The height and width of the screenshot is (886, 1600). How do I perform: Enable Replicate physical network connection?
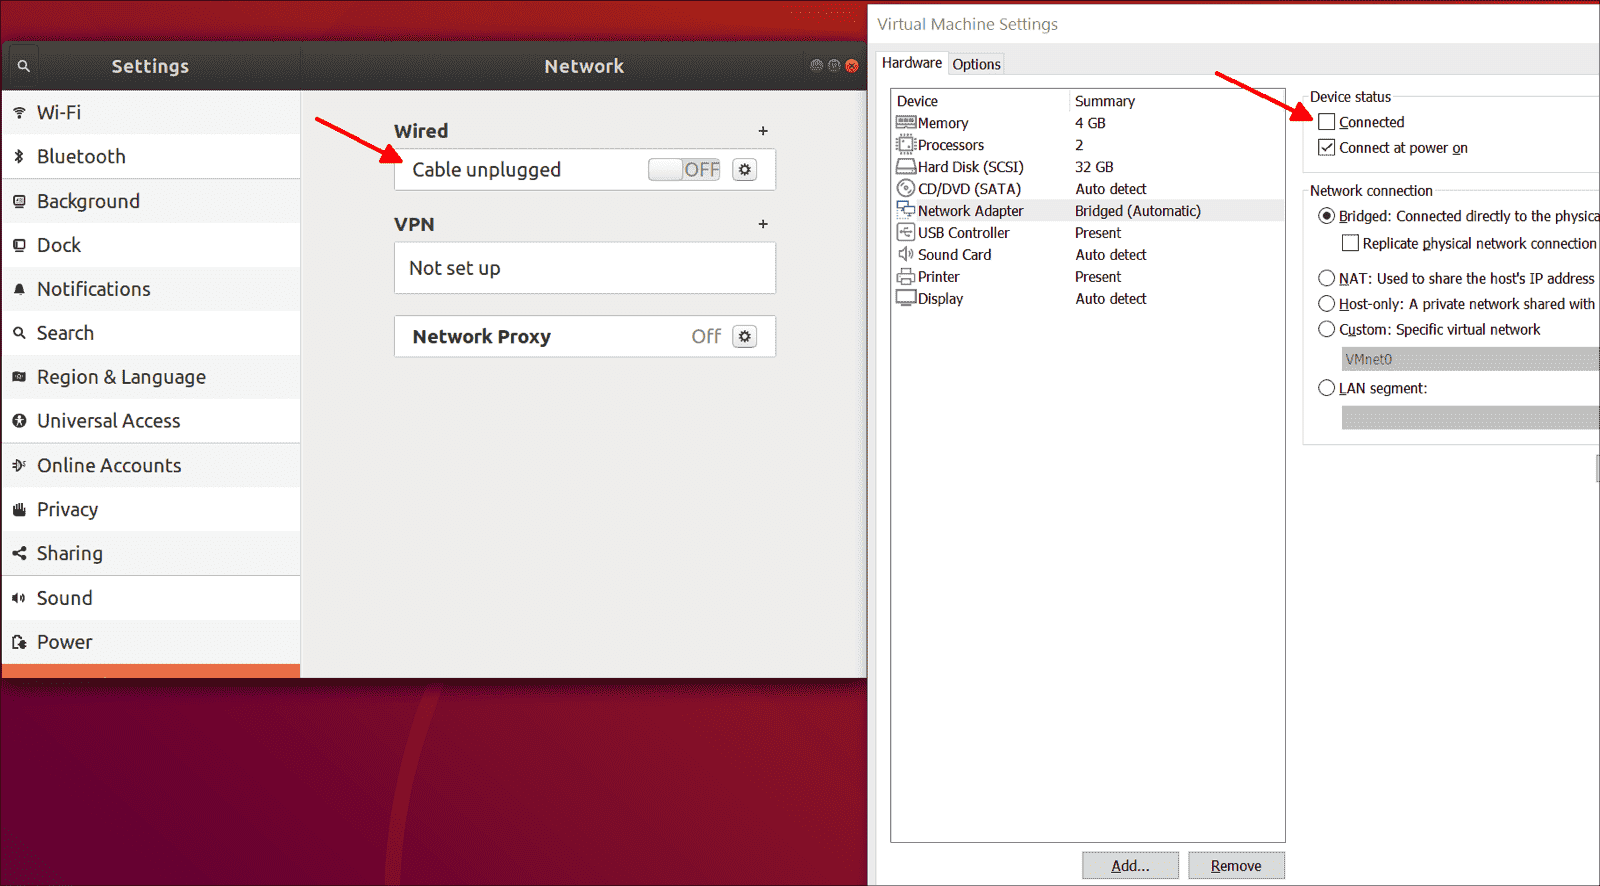point(1351,243)
